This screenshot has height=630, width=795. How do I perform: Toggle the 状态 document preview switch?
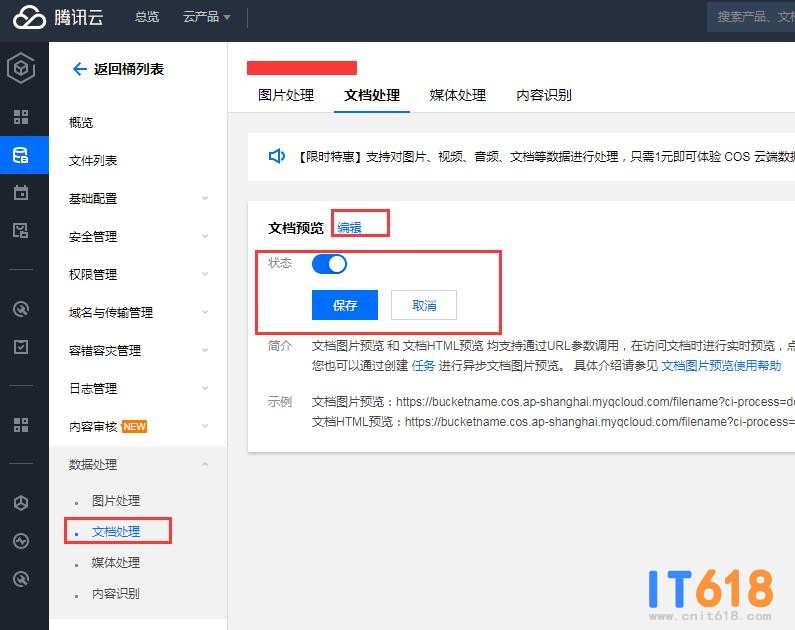coord(329,264)
